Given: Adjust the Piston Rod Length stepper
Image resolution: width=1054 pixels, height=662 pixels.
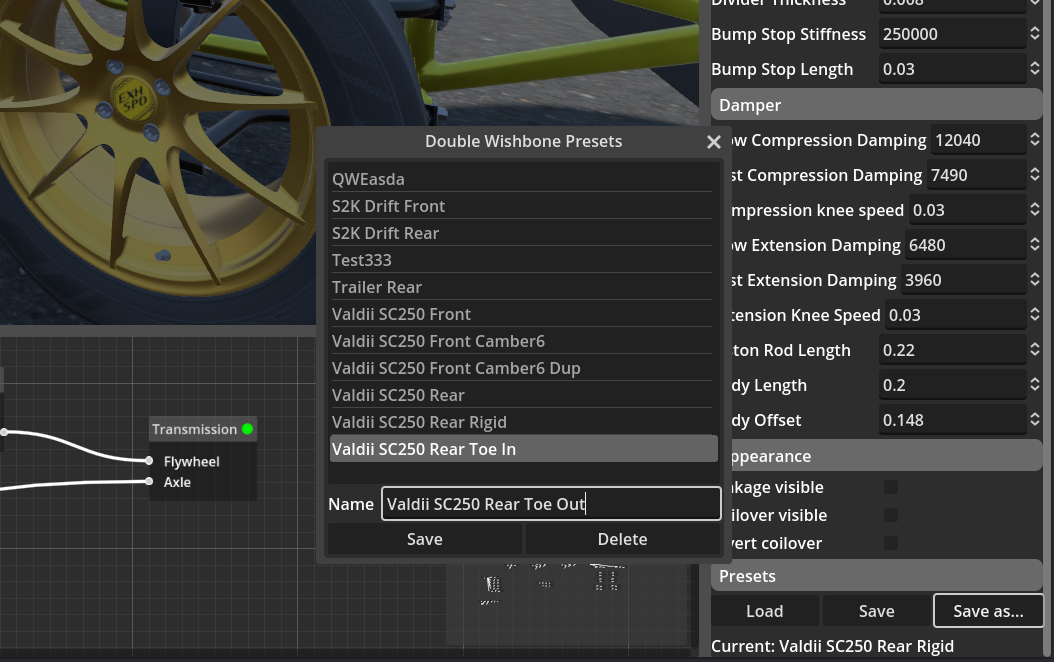Looking at the screenshot, I should (x=1035, y=350).
